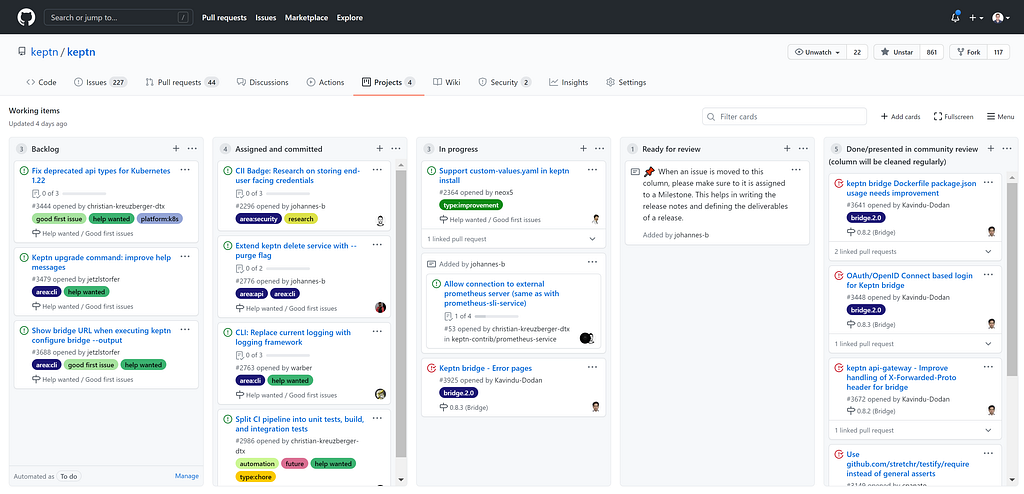Screen dimensions: 1024x494
Task: Open the Insights tab
Action: tap(568, 82)
